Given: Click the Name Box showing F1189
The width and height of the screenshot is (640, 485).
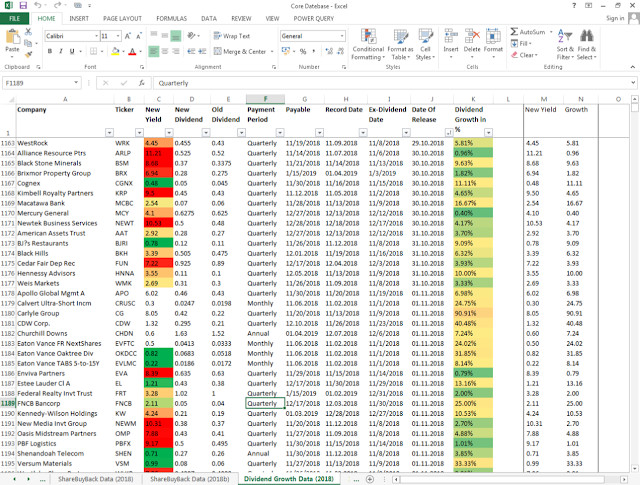Looking at the screenshot, I should click(x=41, y=83).
